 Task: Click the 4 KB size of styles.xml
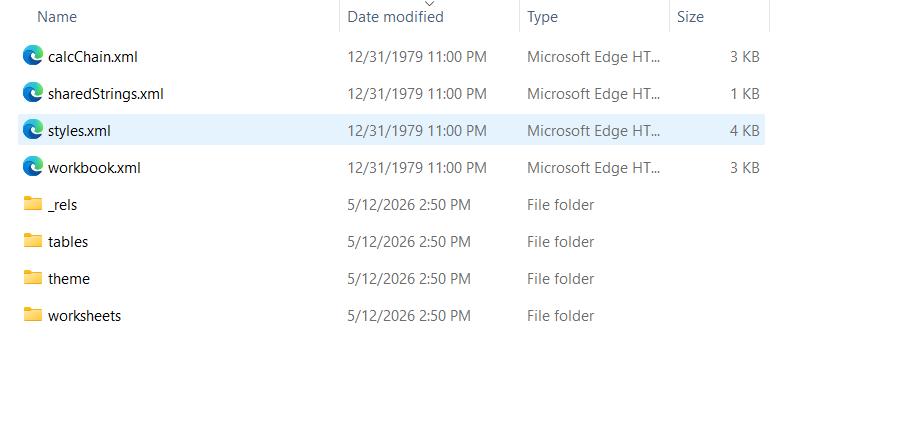pyautogui.click(x=744, y=131)
